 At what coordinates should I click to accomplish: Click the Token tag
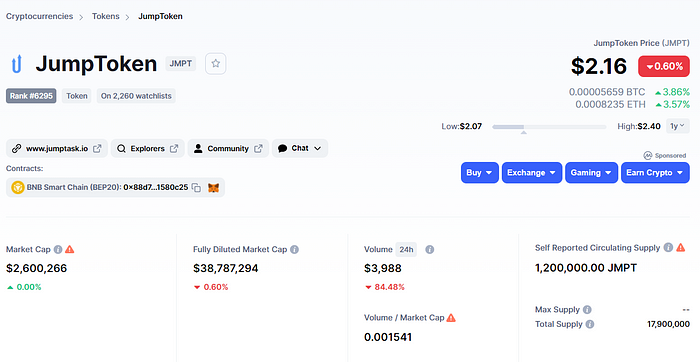(77, 96)
